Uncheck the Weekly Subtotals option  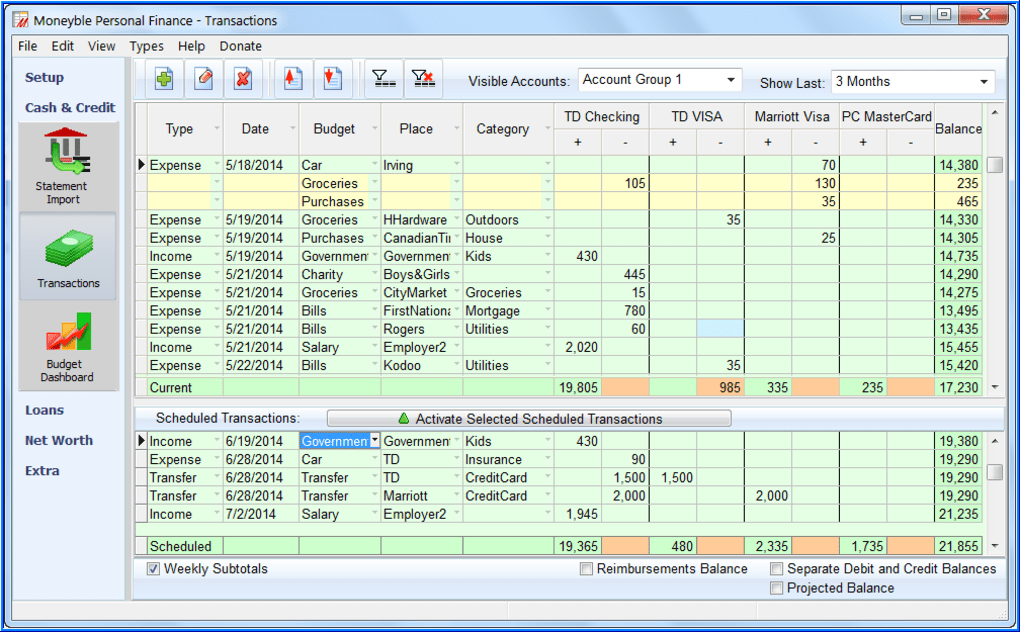[x=153, y=568]
